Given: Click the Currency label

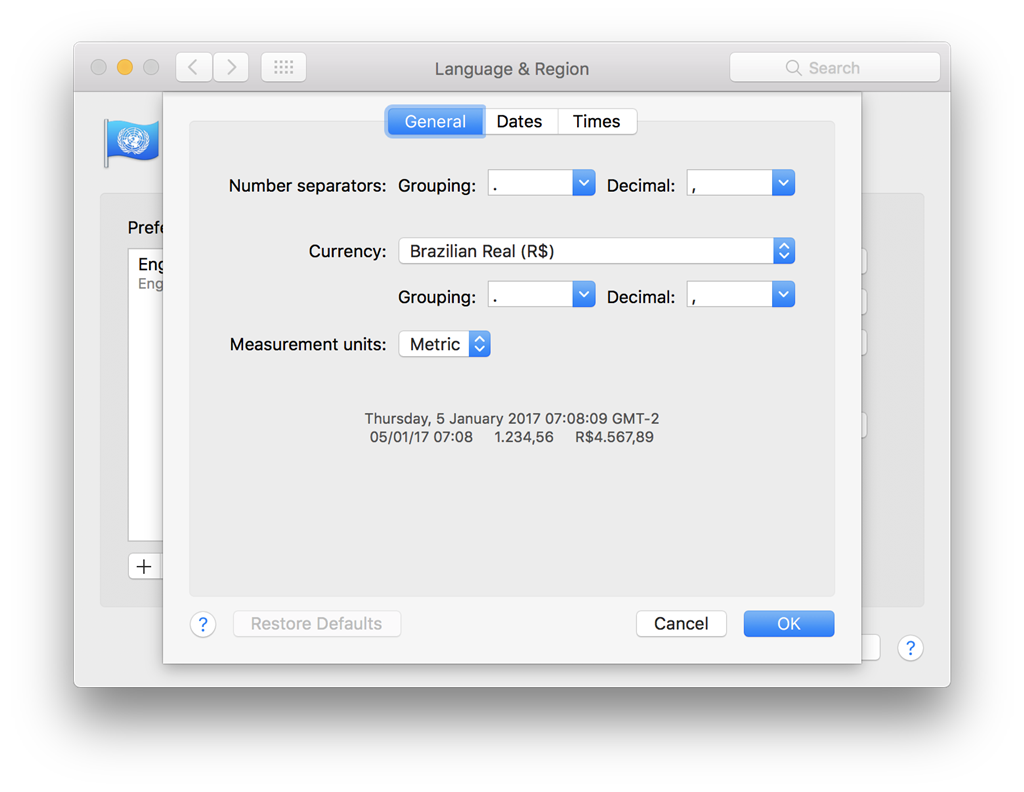Looking at the screenshot, I should tap(347, 251).
